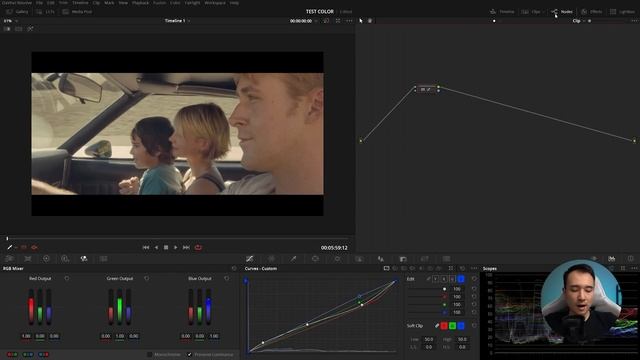
Task: Open the Key palette
Action: click(x=403, y=259)
